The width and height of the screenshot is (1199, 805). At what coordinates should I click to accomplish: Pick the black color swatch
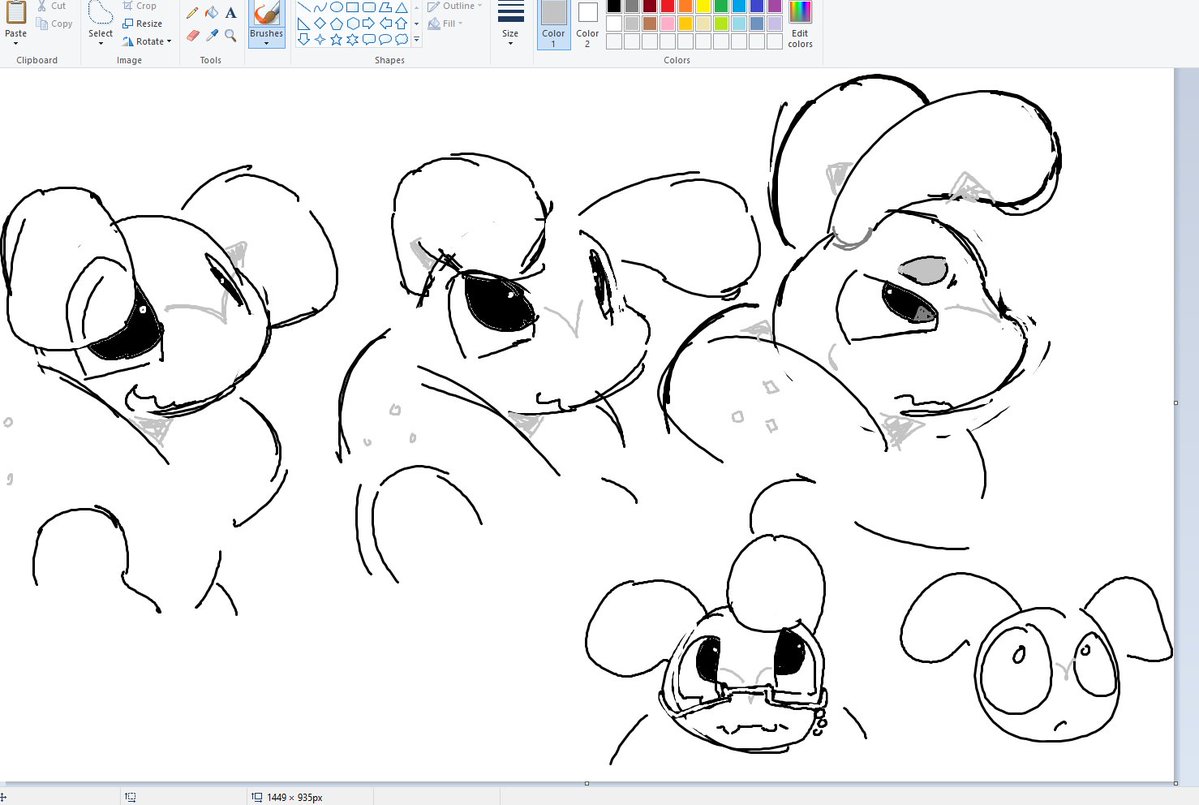pos(614,6)
